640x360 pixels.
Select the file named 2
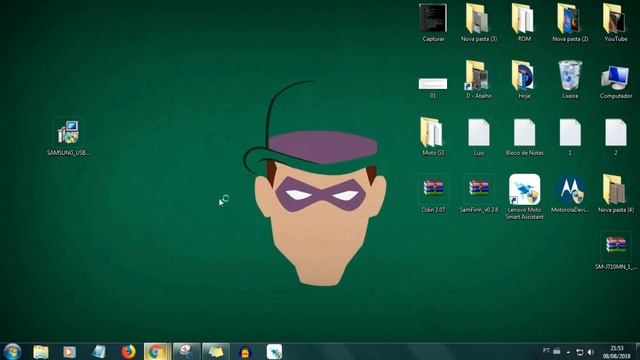coord(616,137)
